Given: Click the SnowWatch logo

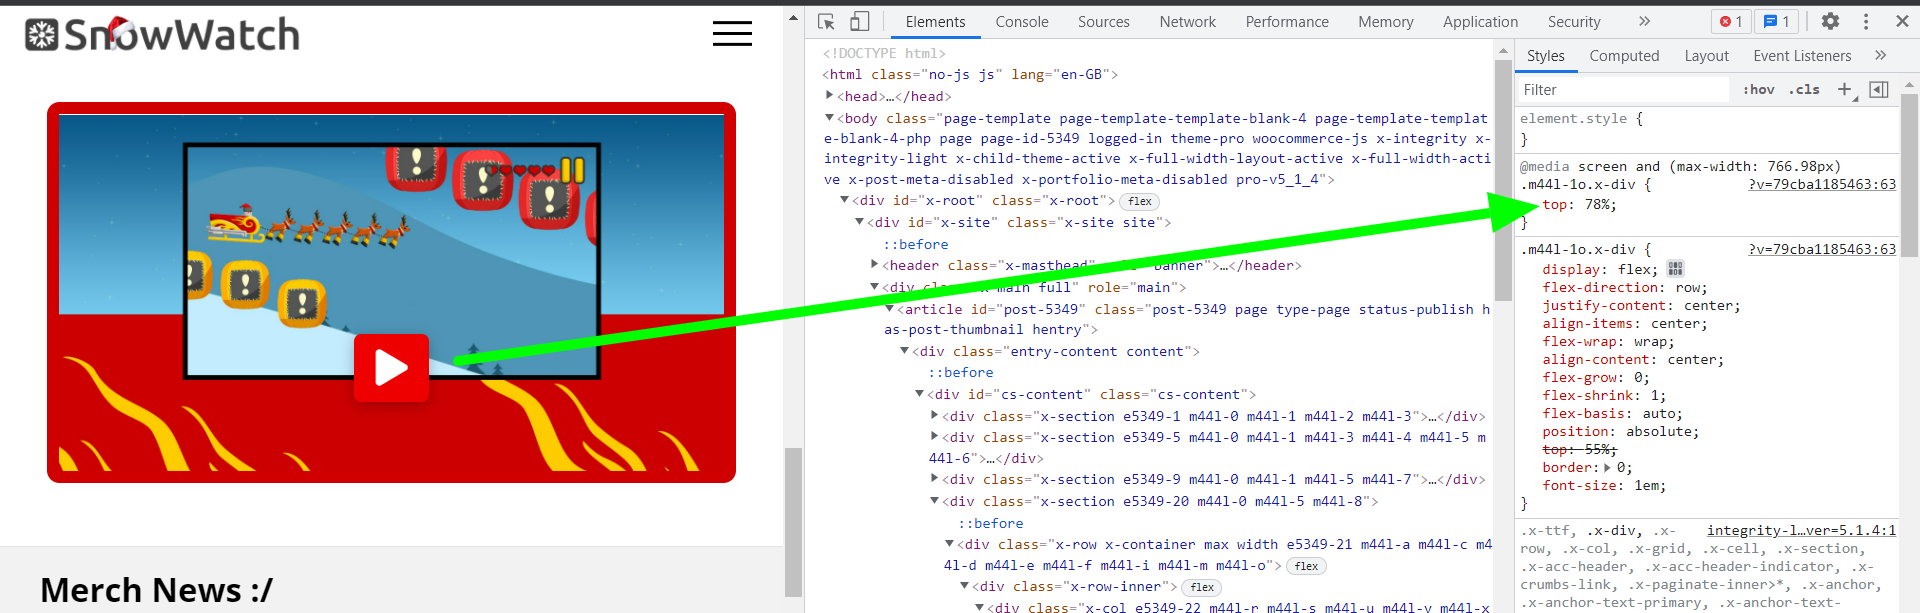Looking at the screenshot, I should (x=162, y=34).
